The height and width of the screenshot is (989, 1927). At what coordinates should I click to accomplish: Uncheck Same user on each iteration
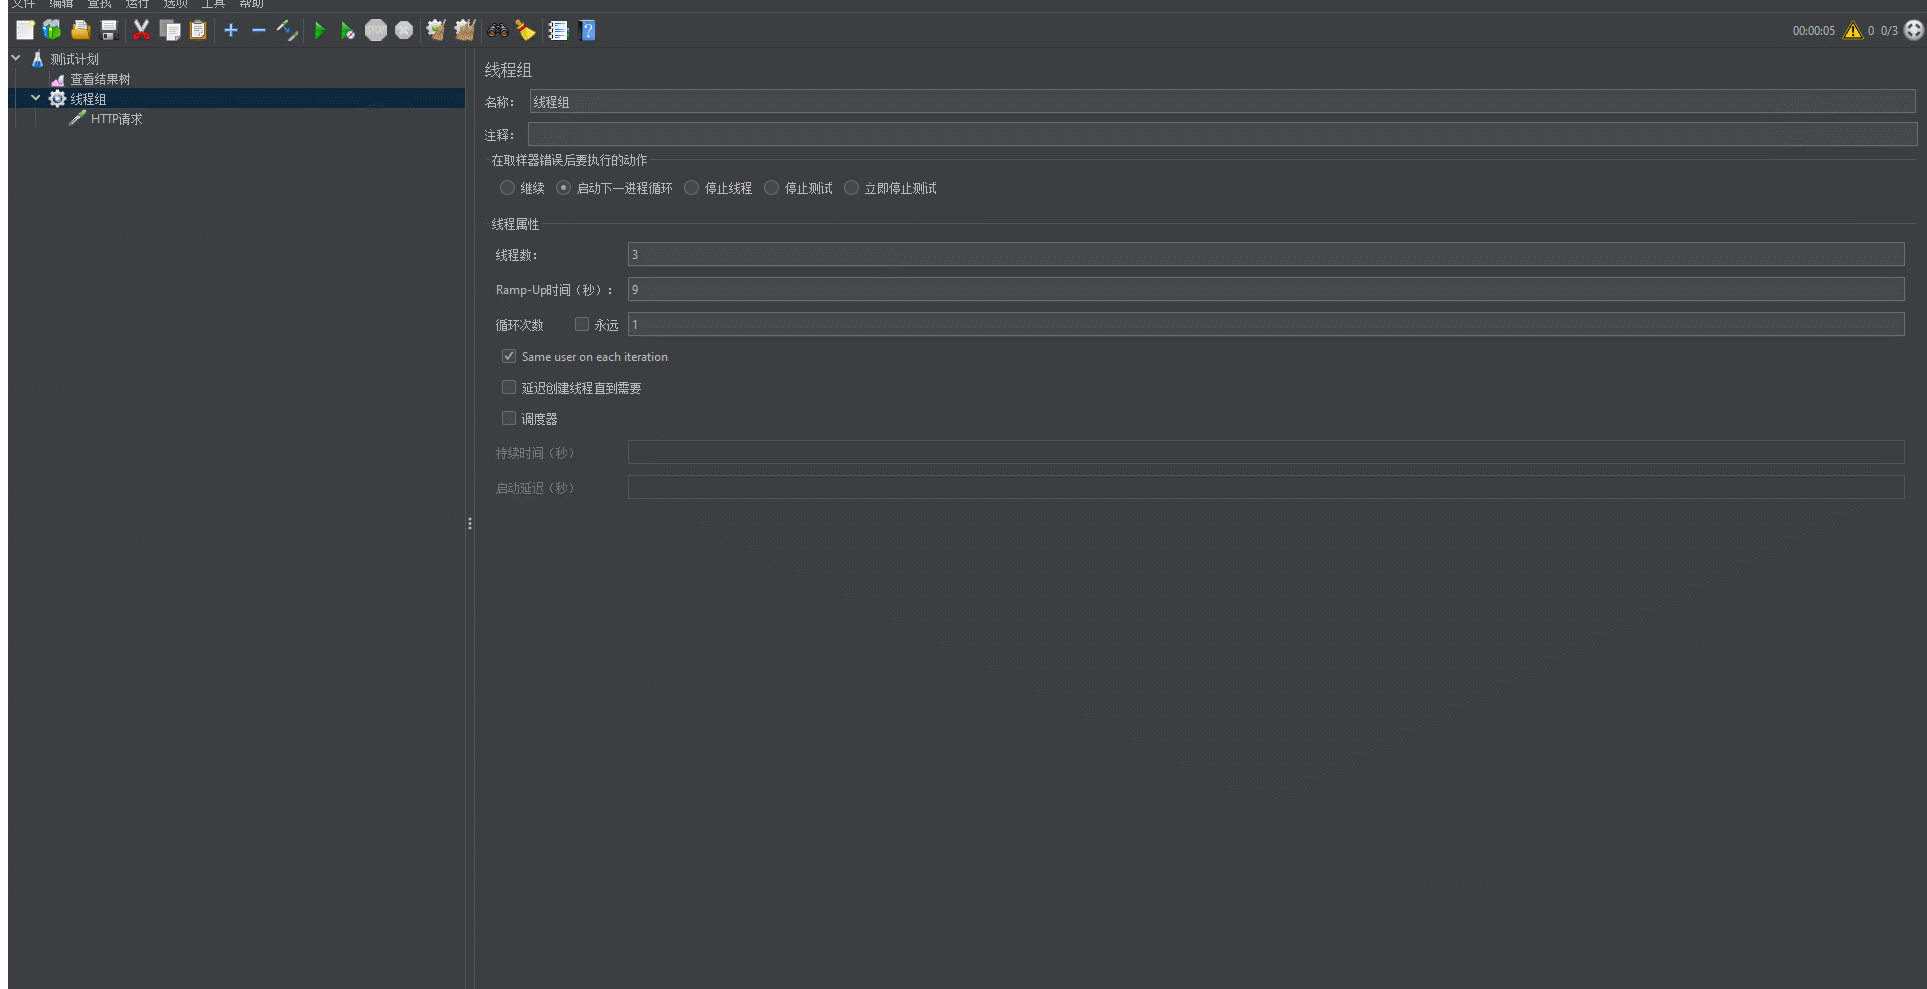pyautogui.click(x=509, y=357)
